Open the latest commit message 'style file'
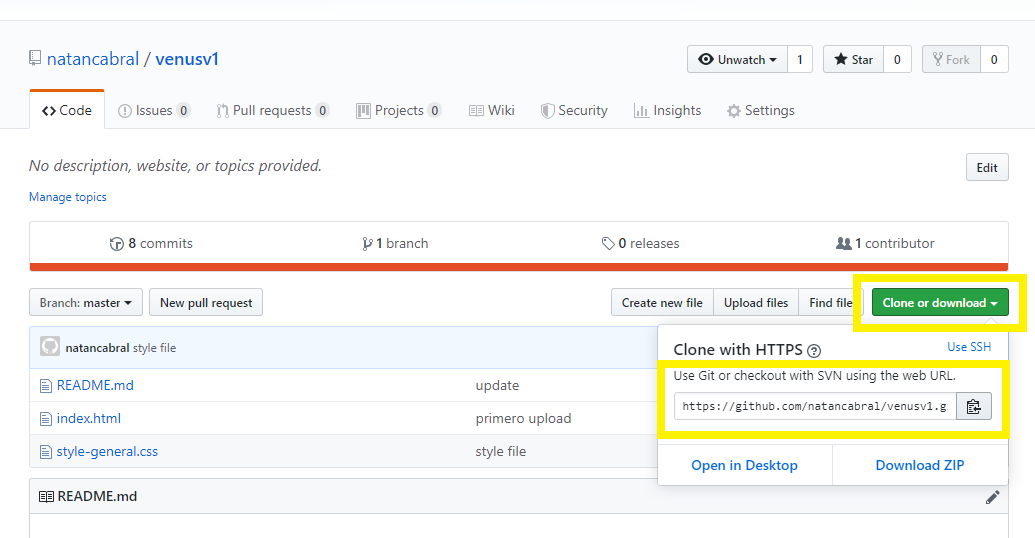Viewport: 1035px width, 538px height. (154, 348)
